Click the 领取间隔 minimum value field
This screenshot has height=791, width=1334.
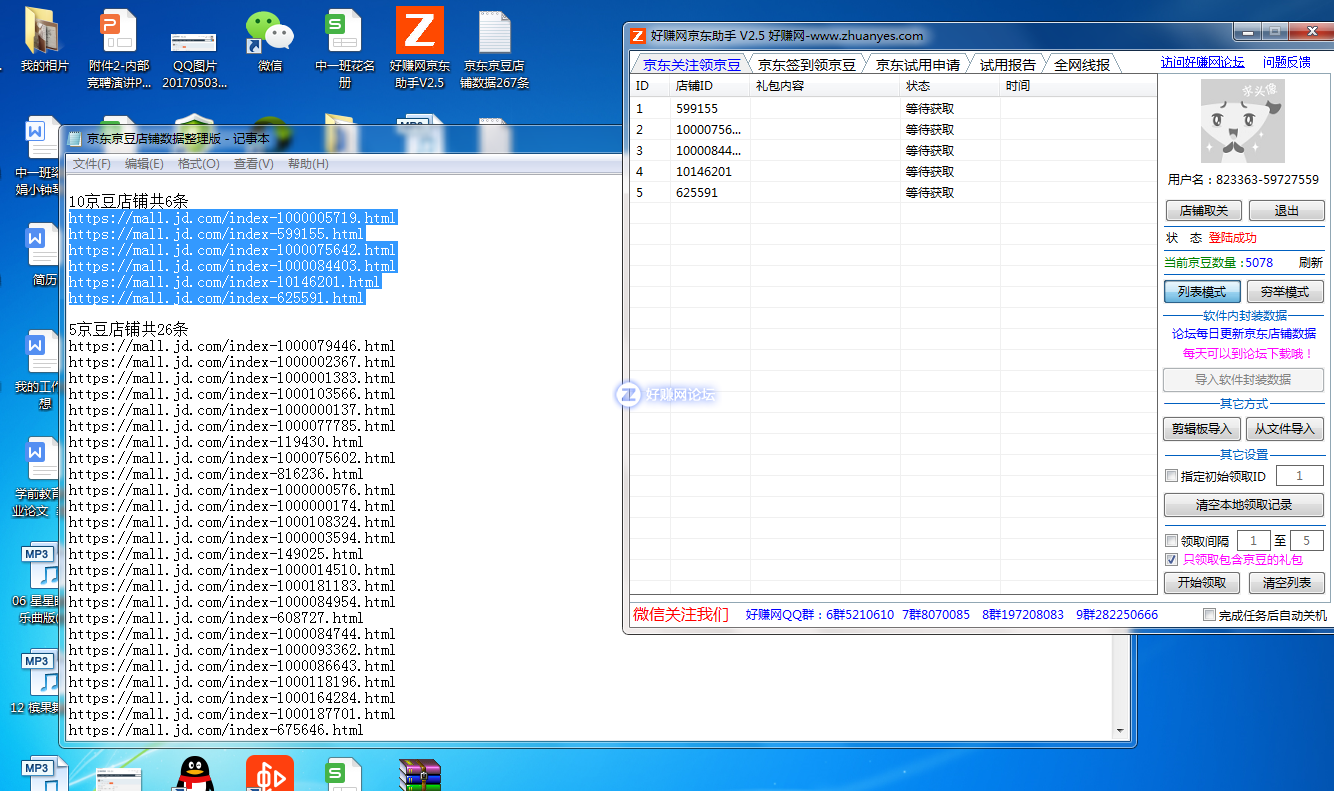click(1253, 541)
